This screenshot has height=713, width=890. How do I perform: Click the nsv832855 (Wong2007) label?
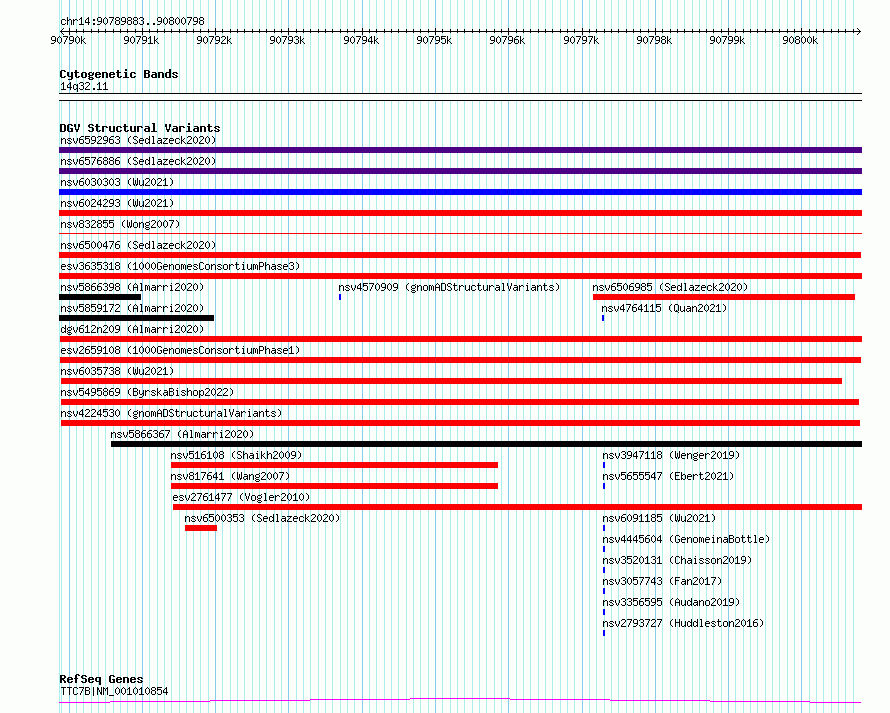click(120, 224)
